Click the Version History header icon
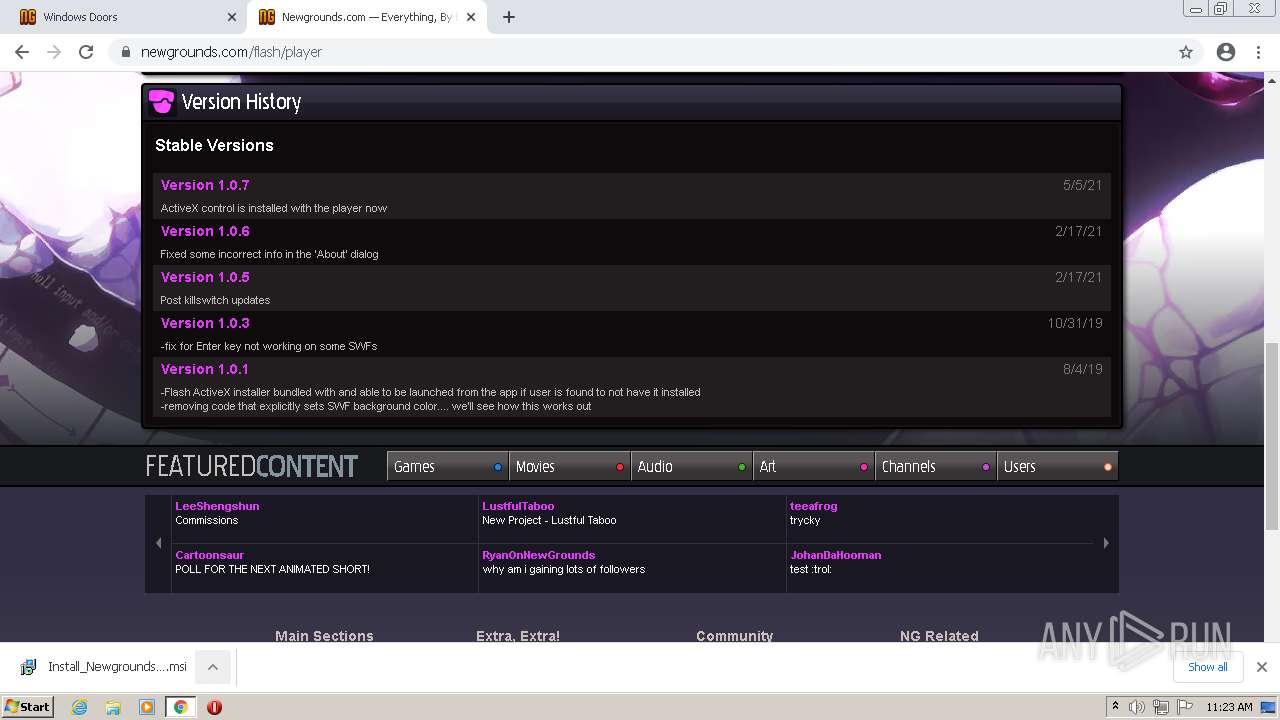This screenshot has height=720, width=1280. point(161,102)
